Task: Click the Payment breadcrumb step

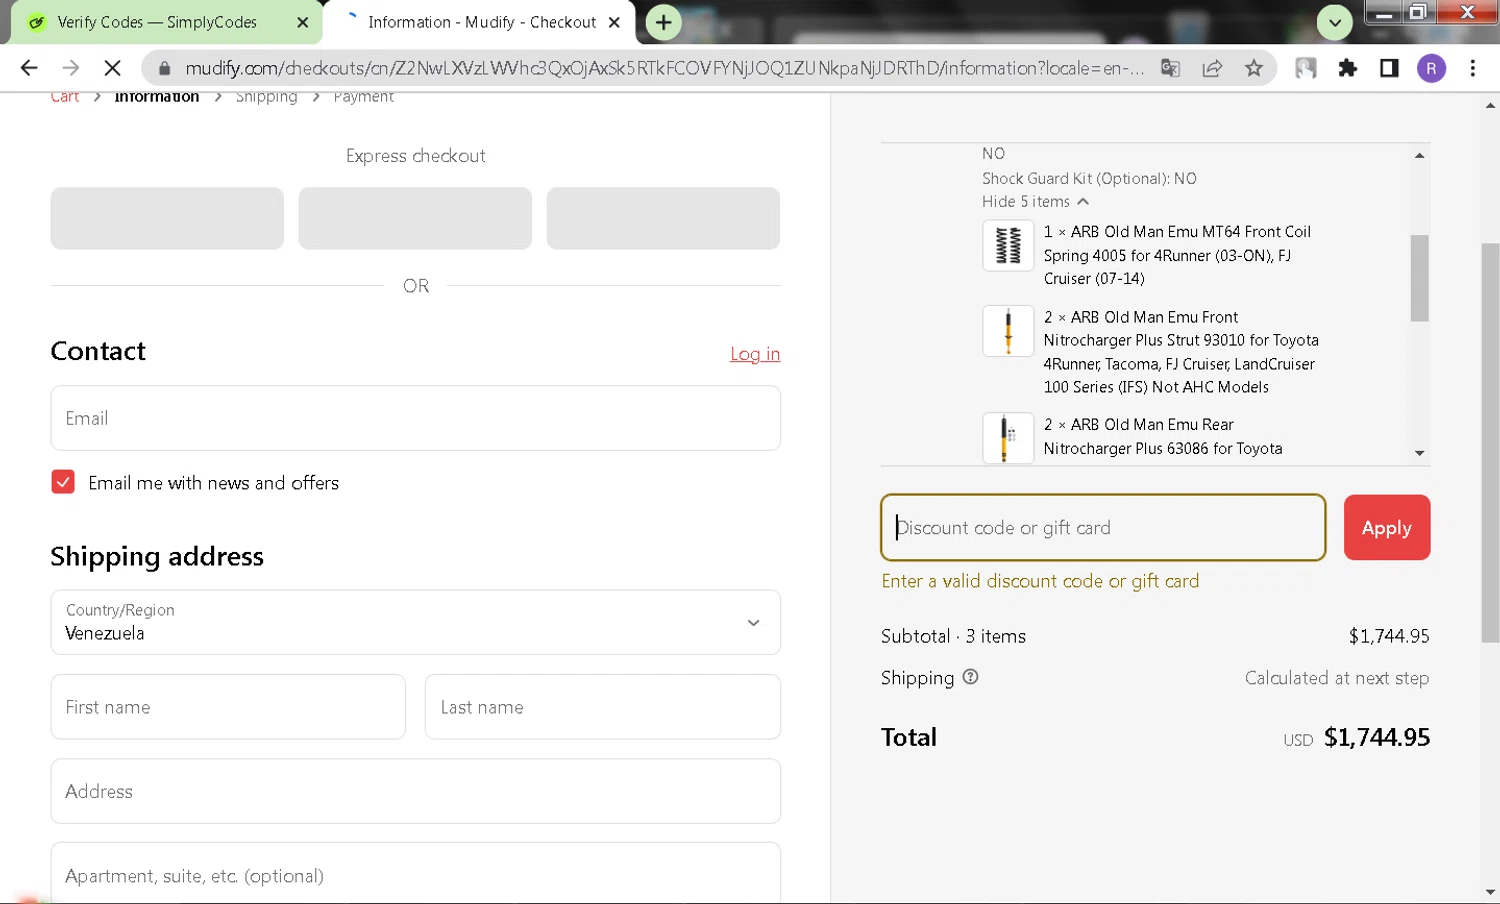Action: point(364,97)
